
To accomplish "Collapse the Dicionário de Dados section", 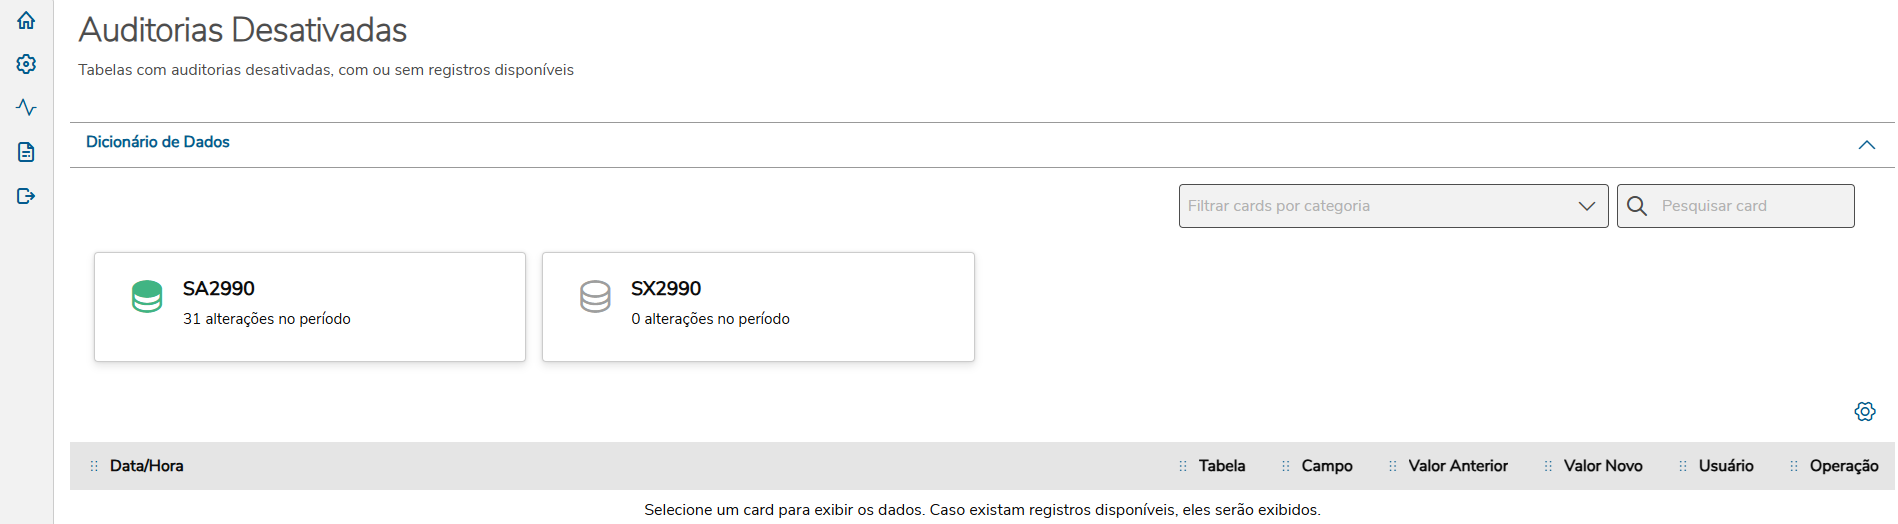I will coord(1866,145).
